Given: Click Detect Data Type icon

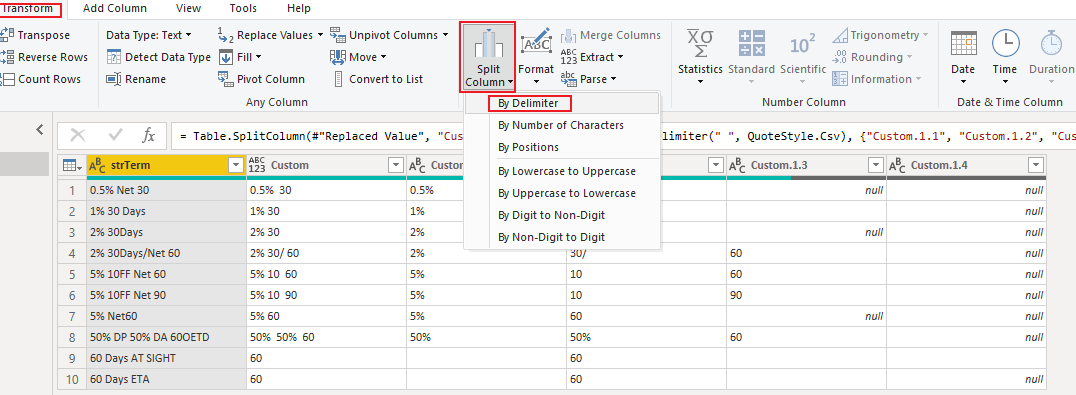Looking at the screenshot, I should 114,57.
